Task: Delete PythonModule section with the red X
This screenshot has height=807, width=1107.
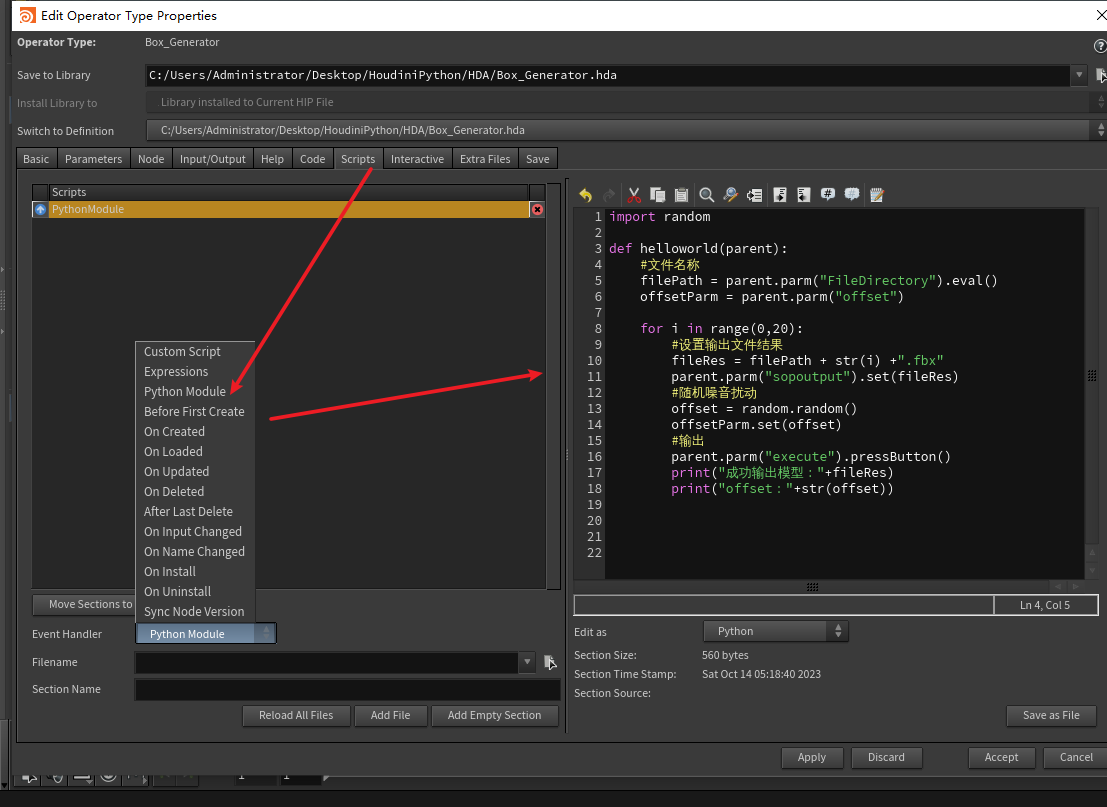Action: (x=537, y=210)
